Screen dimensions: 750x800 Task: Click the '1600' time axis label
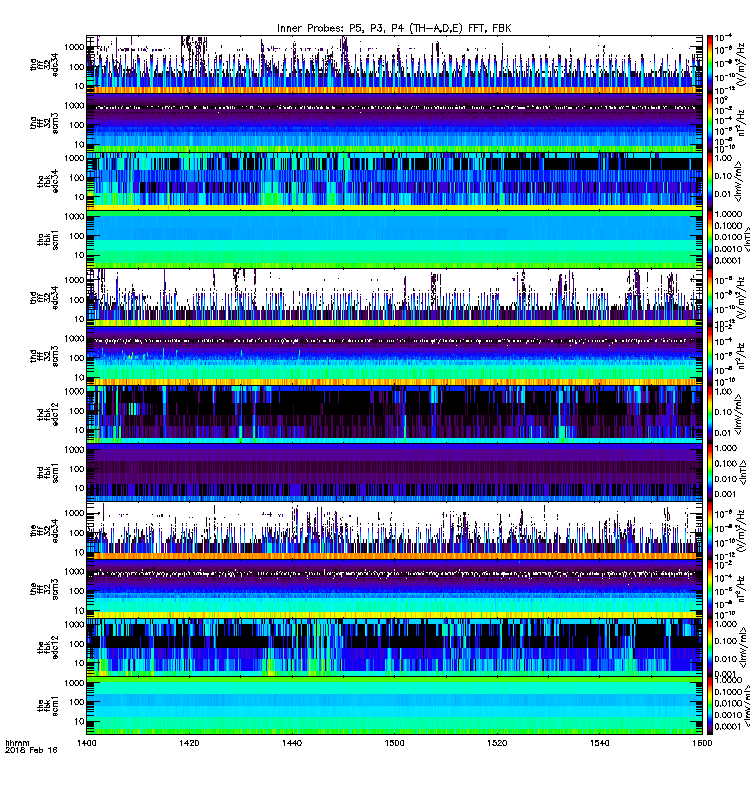(x=702, y=743)
